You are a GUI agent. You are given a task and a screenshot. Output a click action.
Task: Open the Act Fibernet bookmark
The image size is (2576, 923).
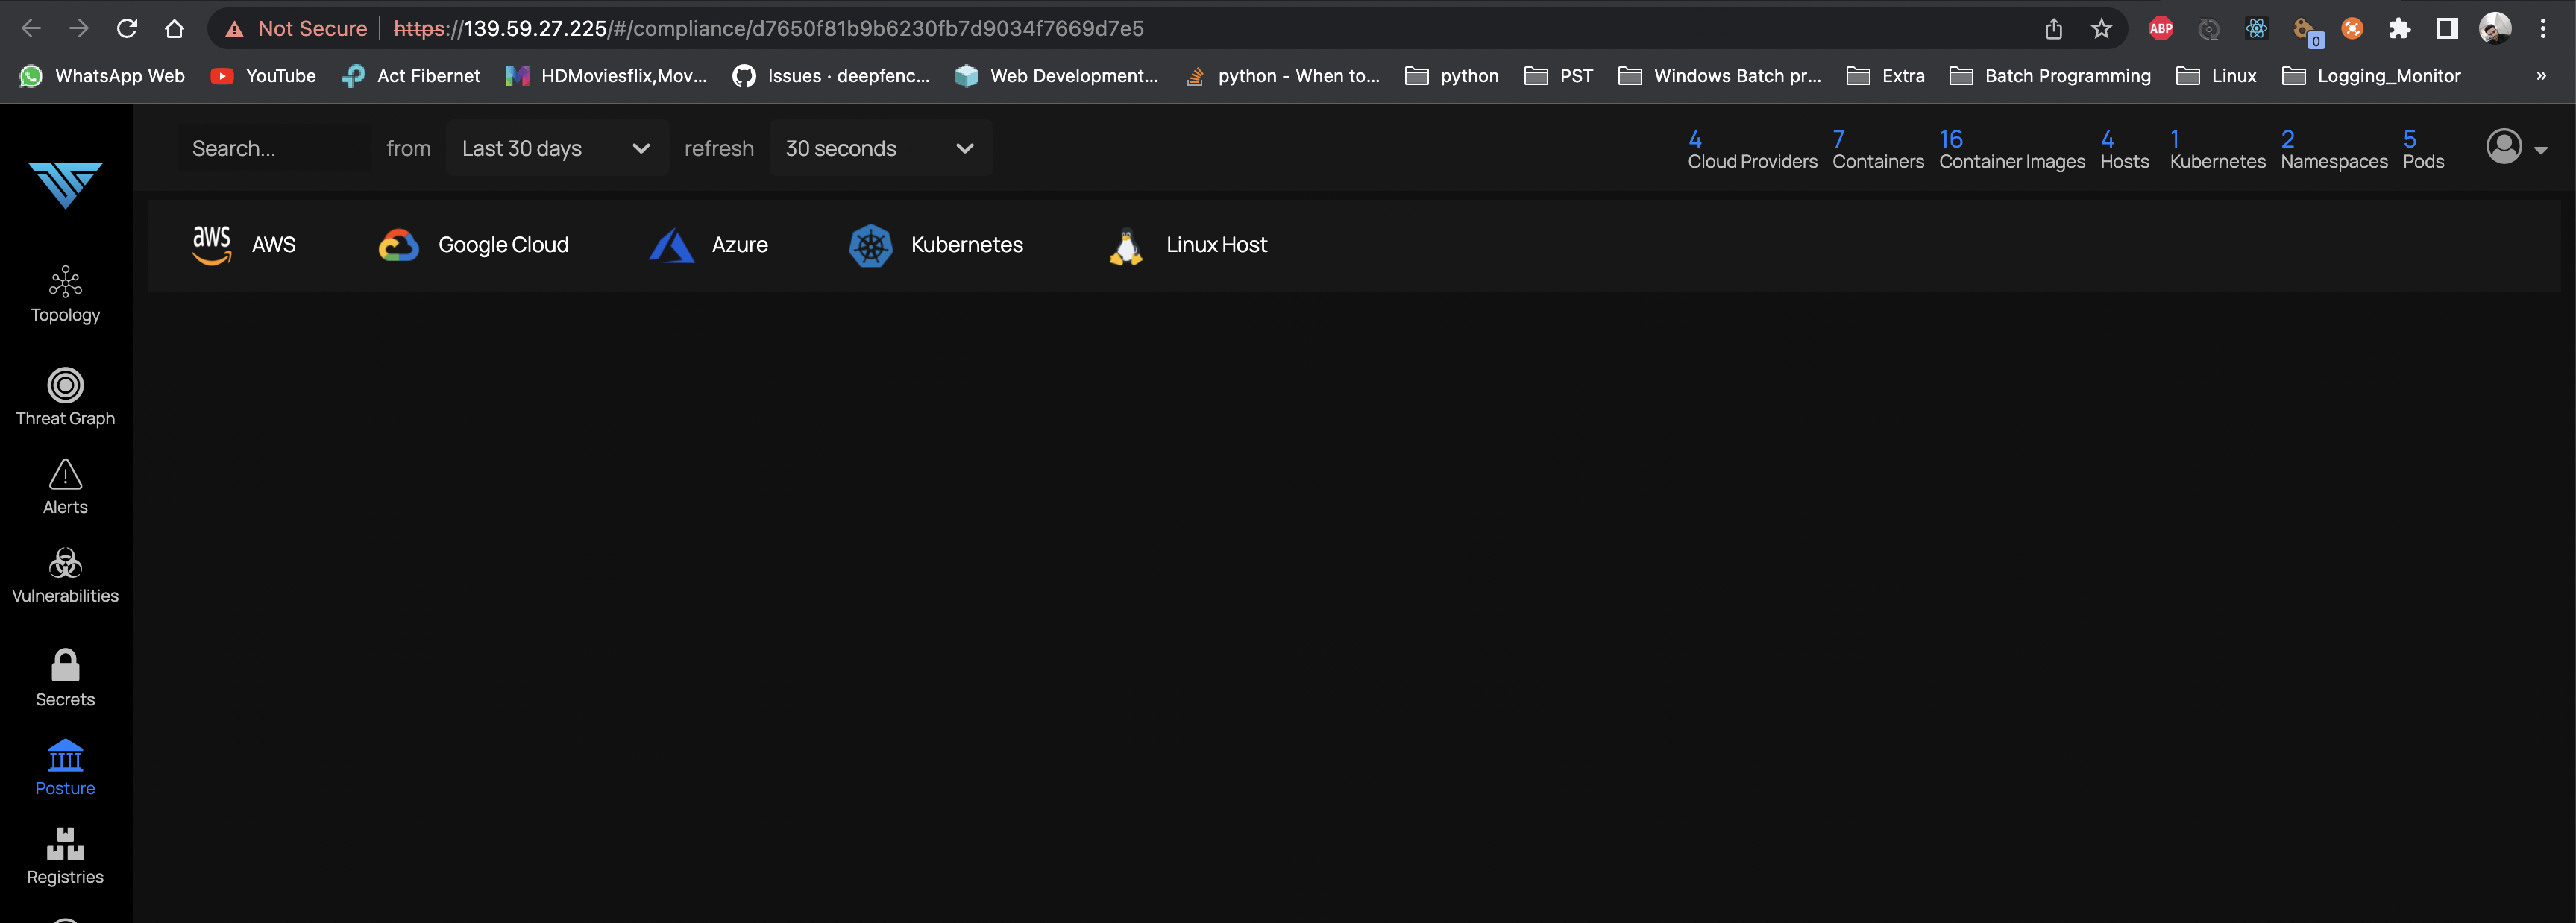pos(411,76)
